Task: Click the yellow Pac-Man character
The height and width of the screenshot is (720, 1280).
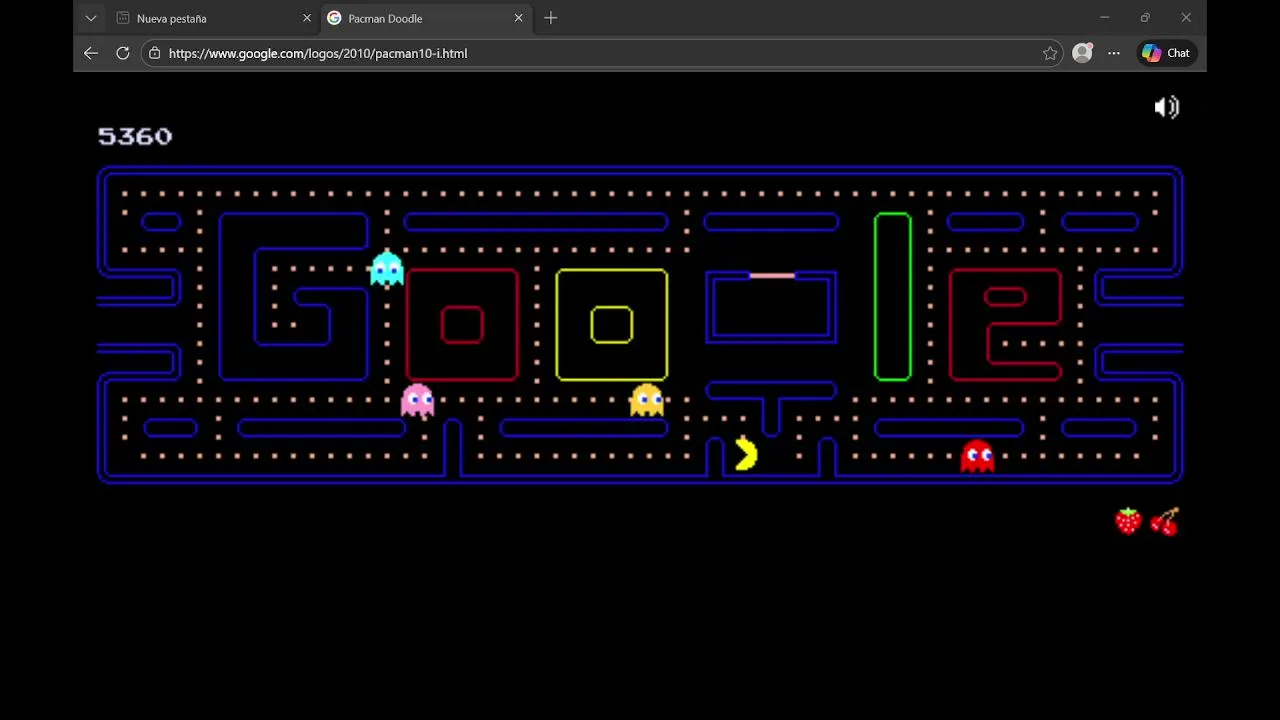Action: click(x=746, y=454)
